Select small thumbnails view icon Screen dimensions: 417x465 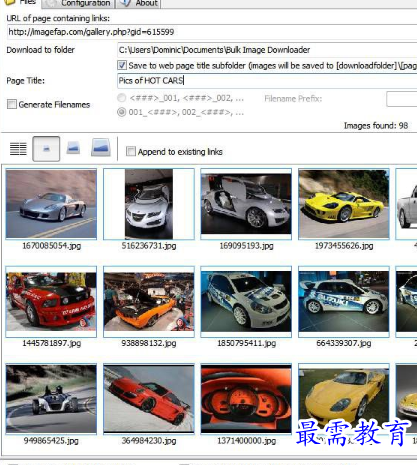pyautogui.click(x=46, y=149)
